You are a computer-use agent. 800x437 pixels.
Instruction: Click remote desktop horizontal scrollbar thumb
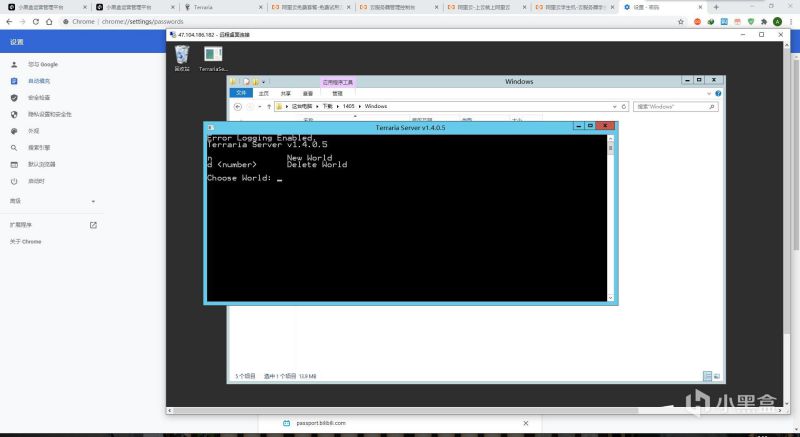pos(406,410)
